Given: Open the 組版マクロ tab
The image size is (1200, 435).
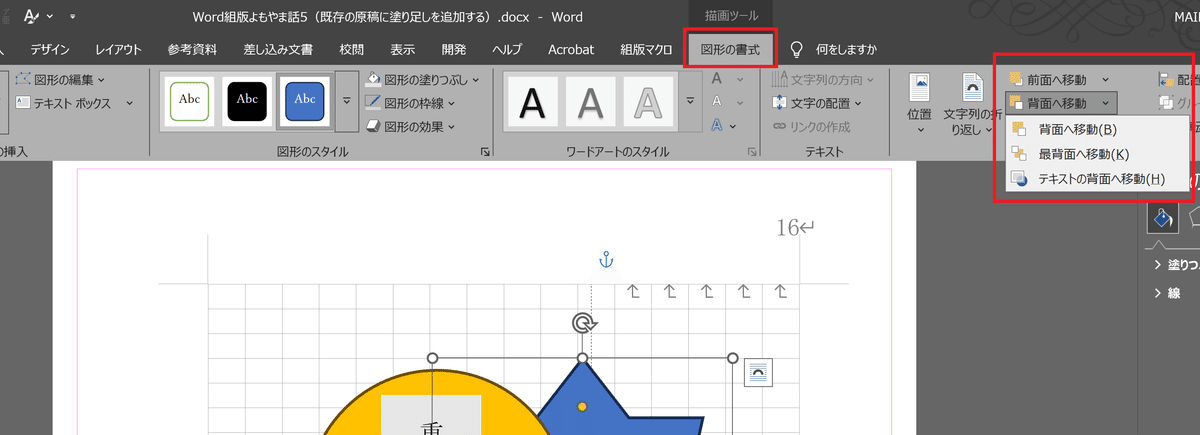Looking at the screenshot, I should [x=645, y=49].
